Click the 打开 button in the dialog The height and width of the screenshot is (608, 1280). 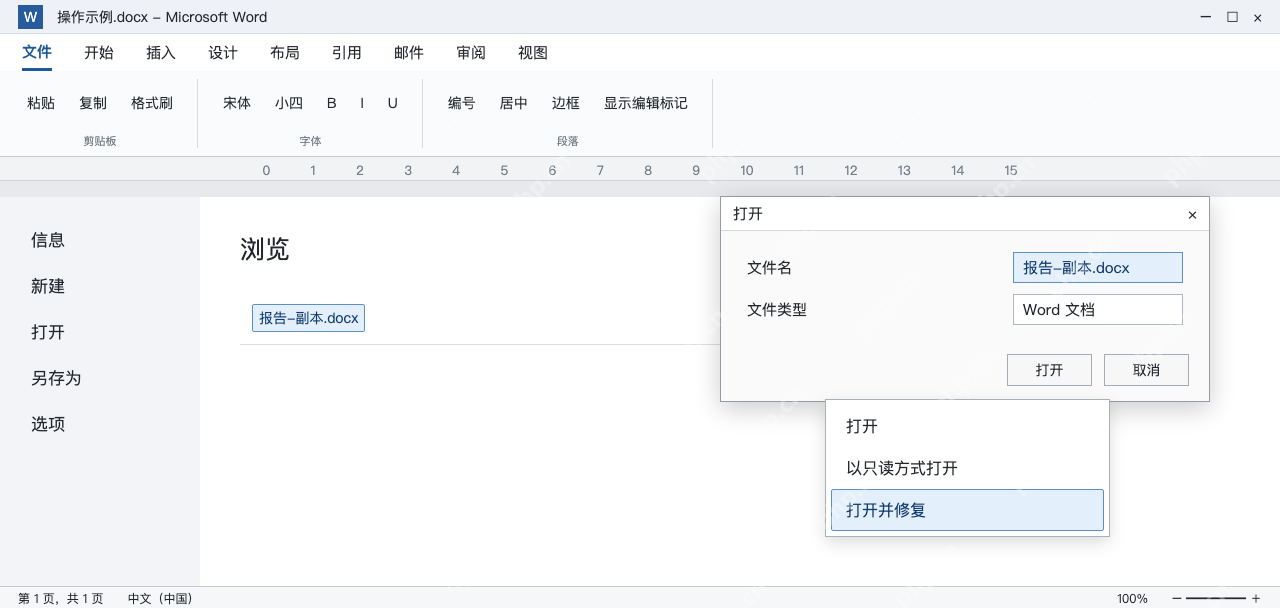(1049, 370)
